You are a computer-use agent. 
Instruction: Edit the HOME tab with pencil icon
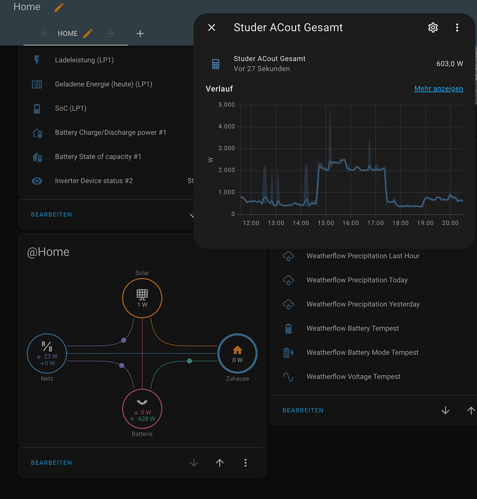(88, 33)
